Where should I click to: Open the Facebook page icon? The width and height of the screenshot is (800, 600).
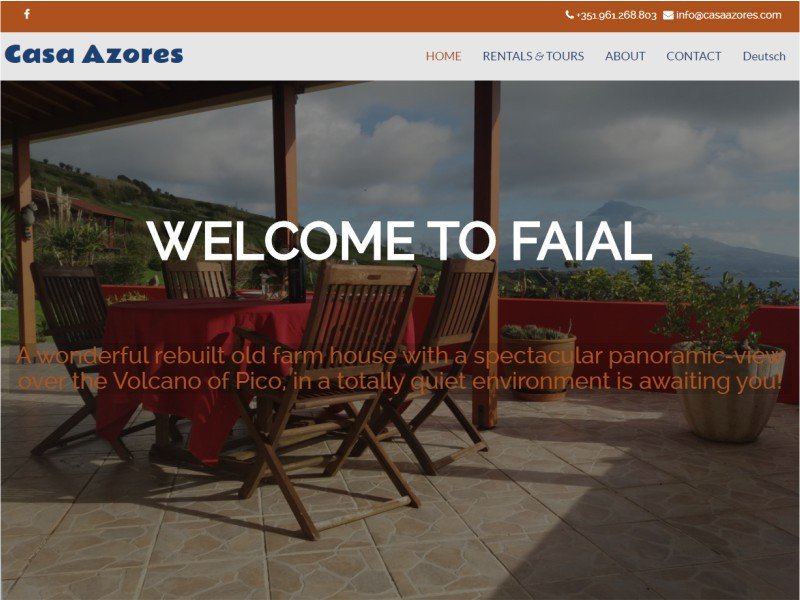coord(27,14)
